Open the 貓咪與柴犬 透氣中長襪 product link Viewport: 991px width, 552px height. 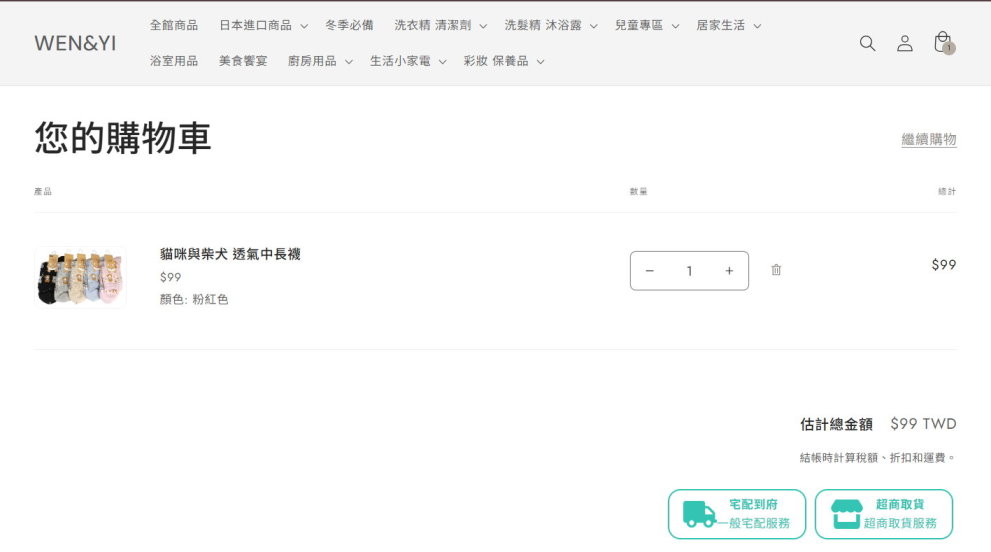[x=230, y=254]
